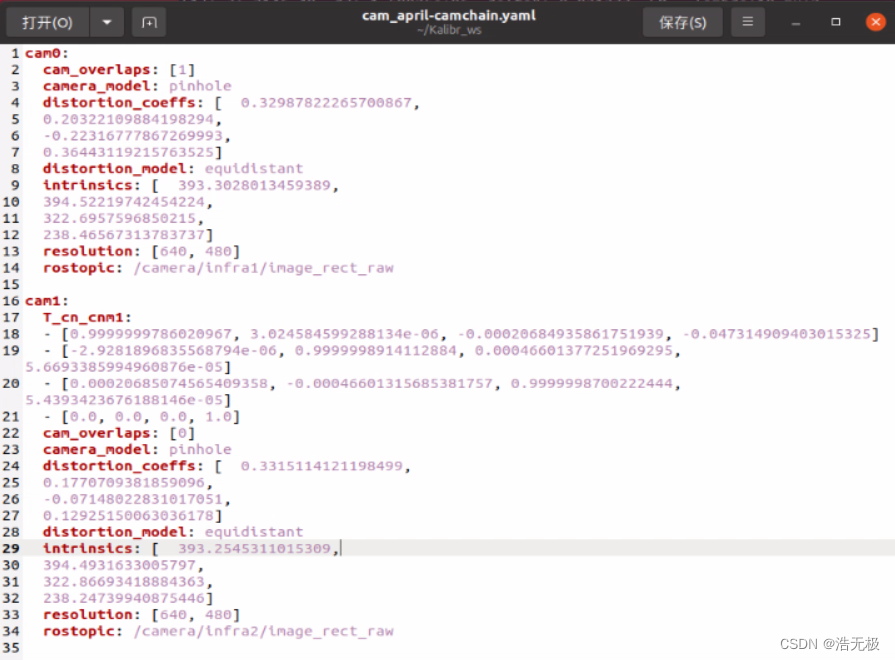Screen dimensions: 895x660
Task: Click wrapped value 5.4393423676188146e-05
Action: click(x=124, y=400)
